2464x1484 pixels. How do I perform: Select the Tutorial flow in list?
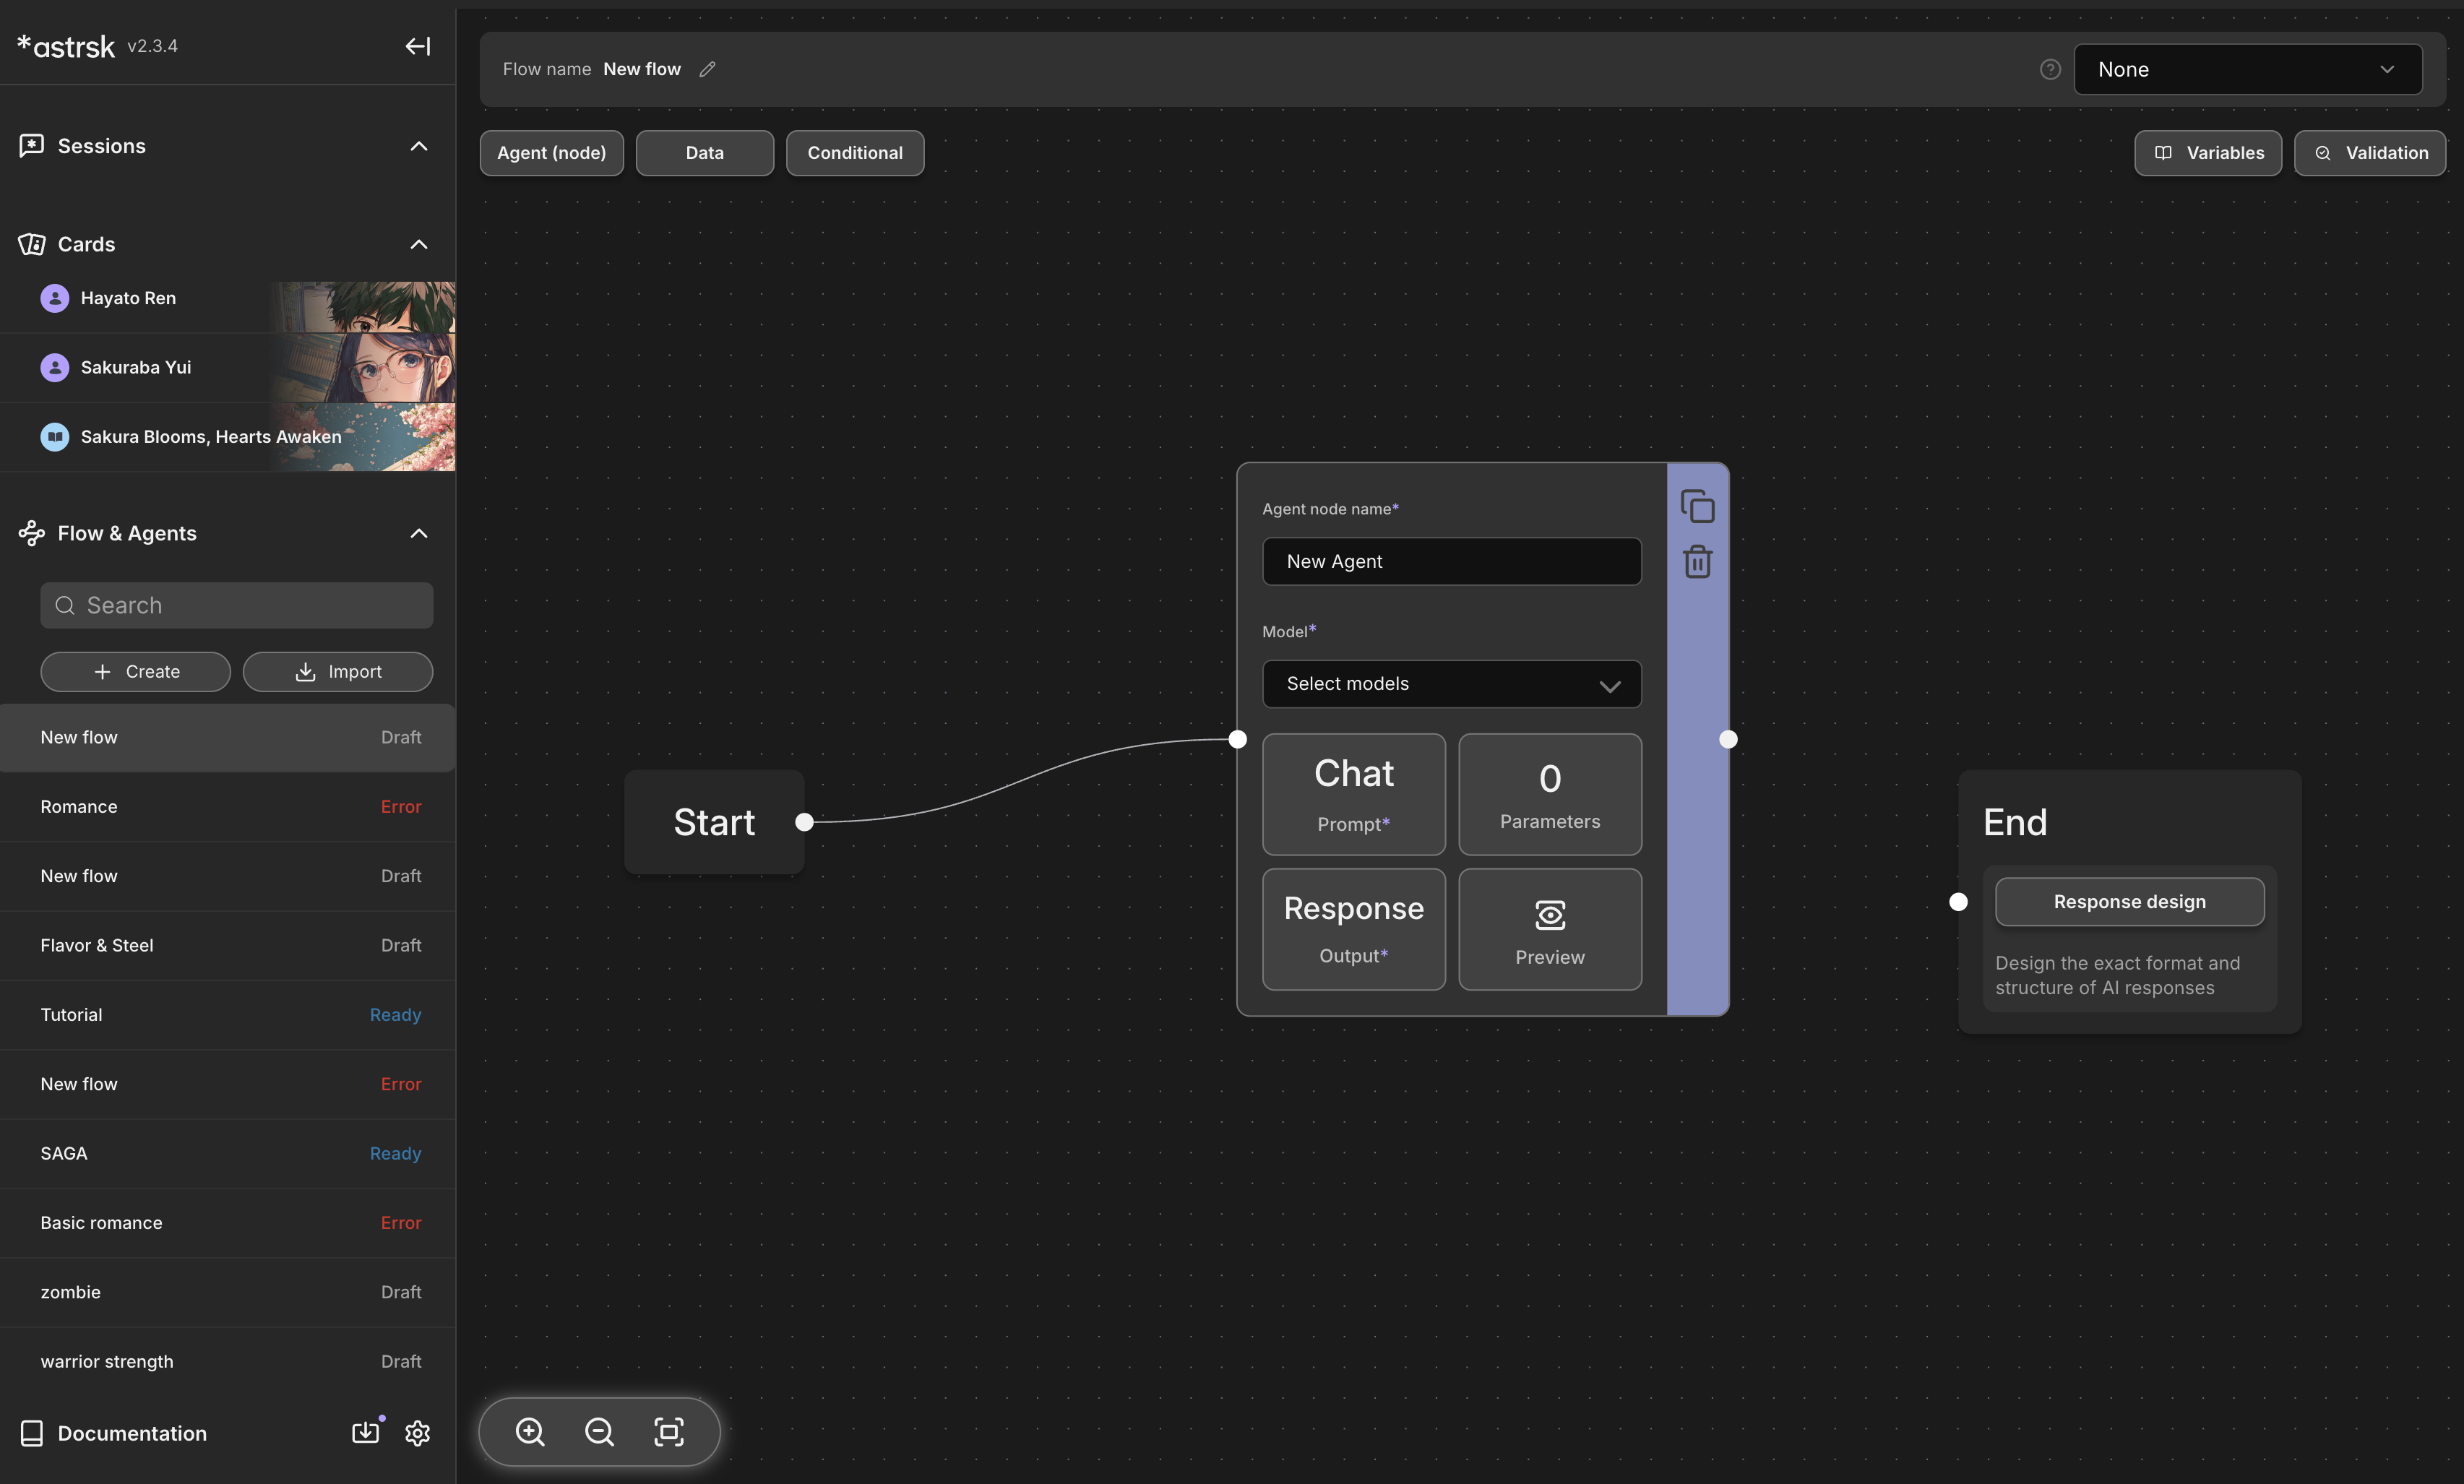228,1014
